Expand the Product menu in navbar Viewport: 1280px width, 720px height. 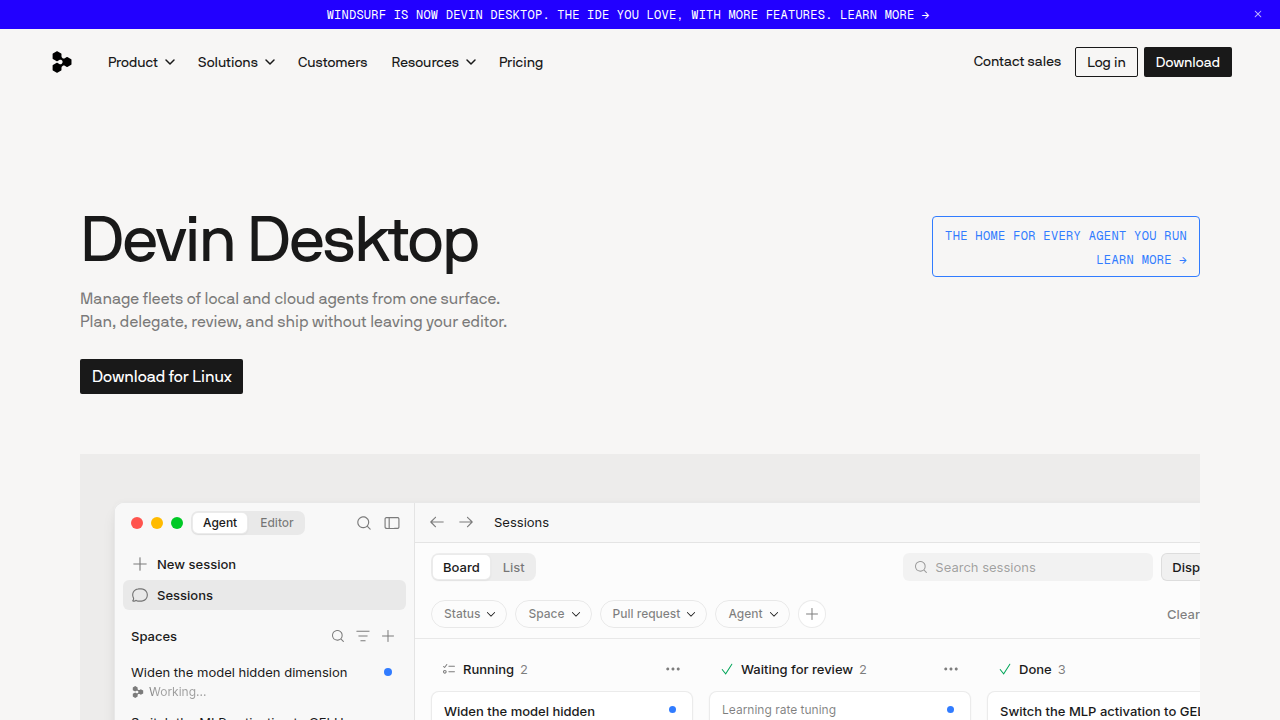point(141,62)
